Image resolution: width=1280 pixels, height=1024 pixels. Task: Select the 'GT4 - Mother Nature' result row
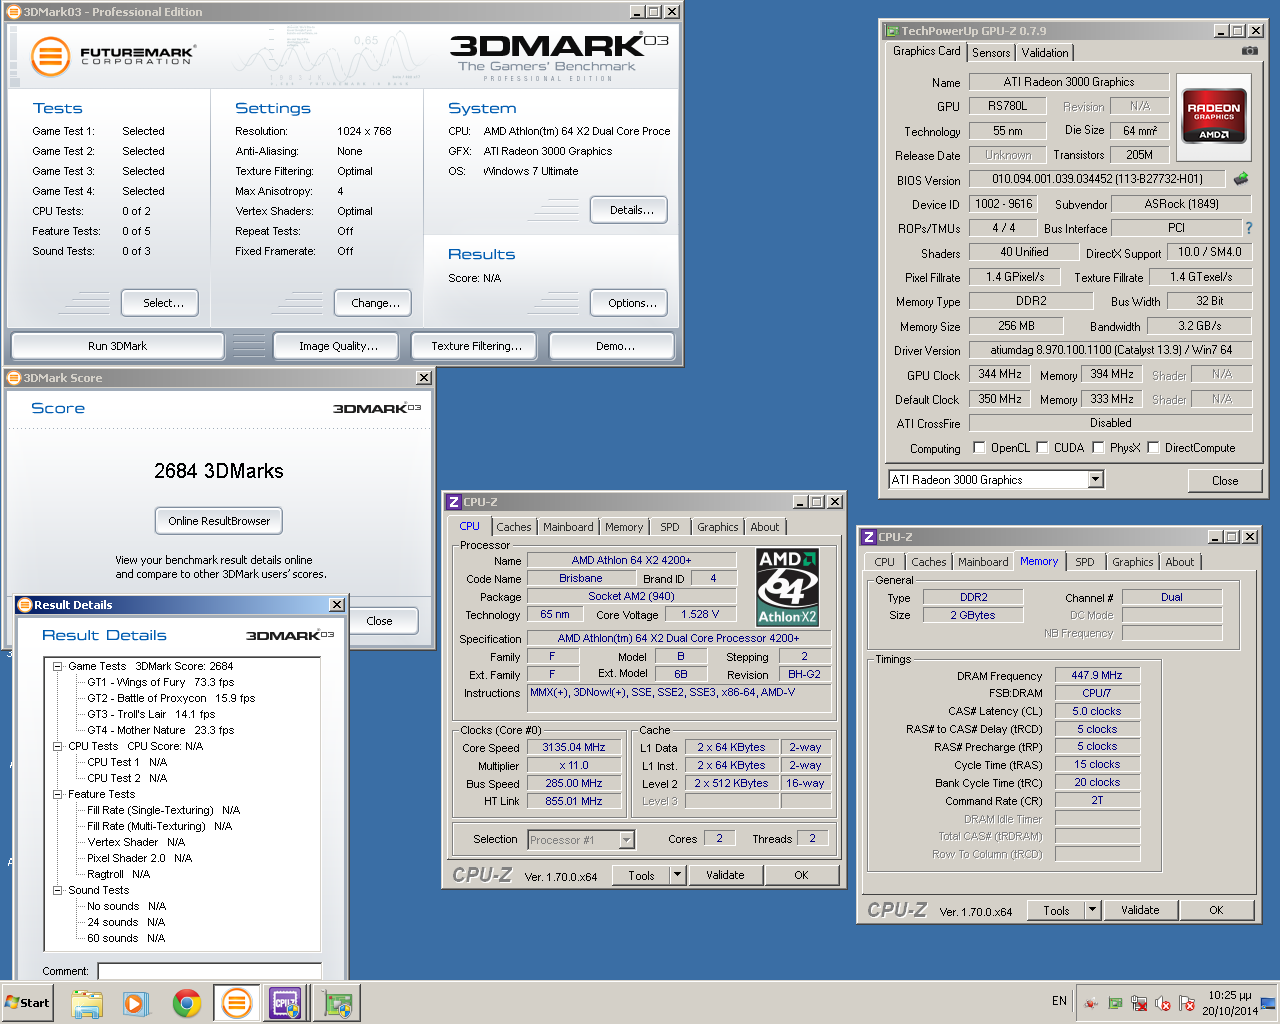(160, 730)
